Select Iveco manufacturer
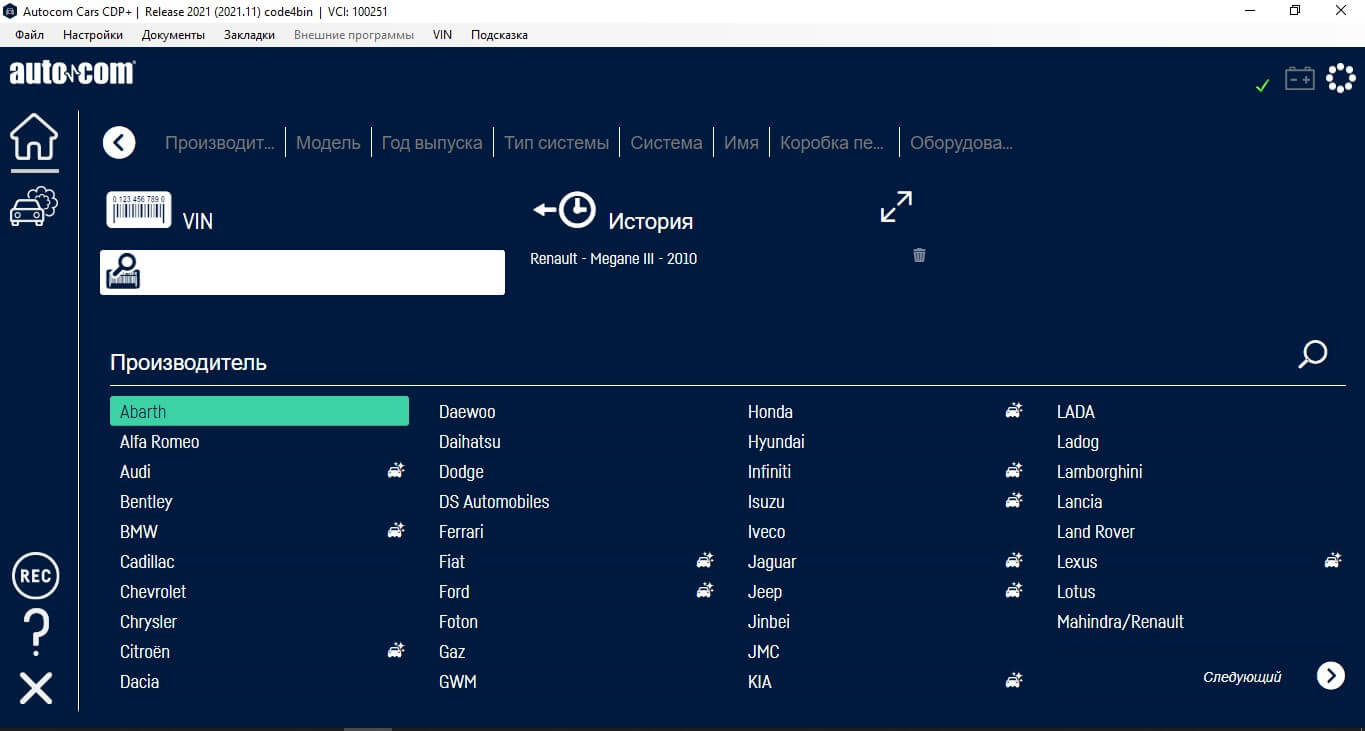The image size is (1365, 731). pyautogui.click(x=766, y=531)
